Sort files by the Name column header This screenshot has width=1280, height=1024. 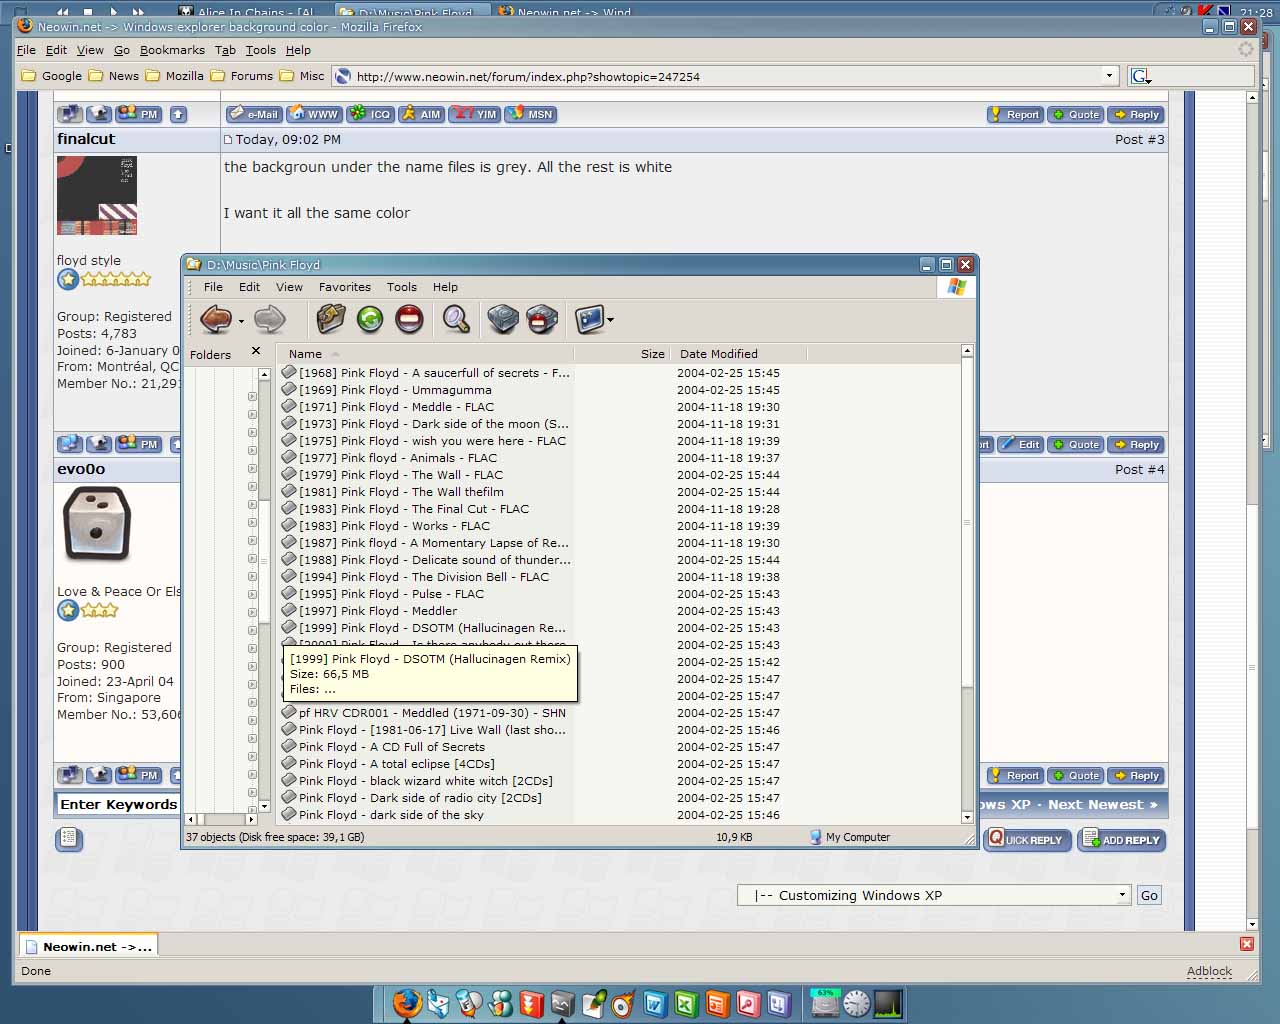pyautogui.click(x=306, y=353)
